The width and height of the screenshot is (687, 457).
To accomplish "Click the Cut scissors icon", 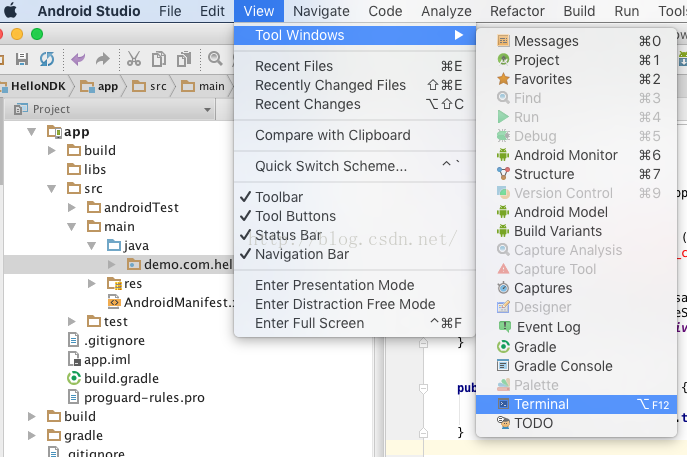I will coord(134,59).
